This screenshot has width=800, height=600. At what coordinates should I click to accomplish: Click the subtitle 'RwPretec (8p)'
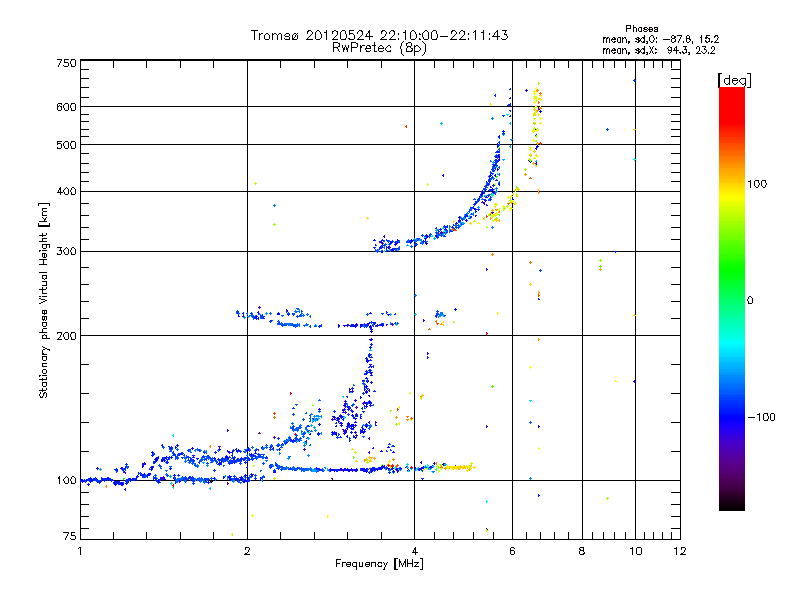pos(379,48)
